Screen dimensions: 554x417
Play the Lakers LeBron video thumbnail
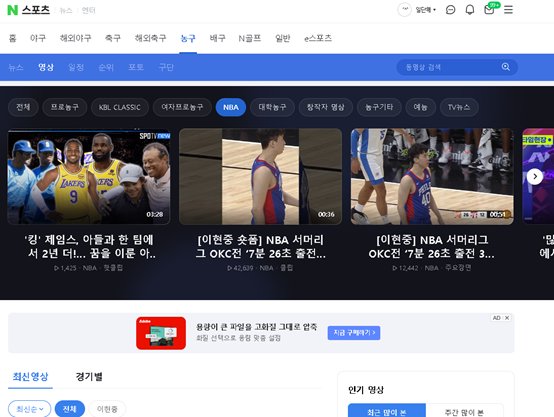(89, 176)
